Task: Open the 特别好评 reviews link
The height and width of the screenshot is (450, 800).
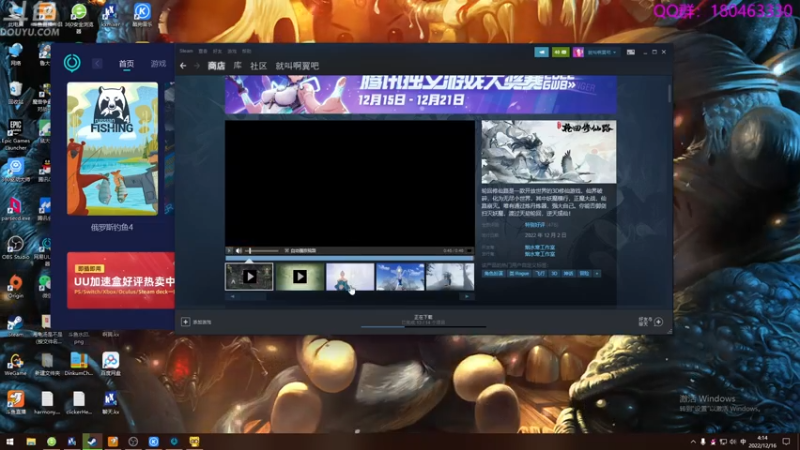Action: pos(535,224)
